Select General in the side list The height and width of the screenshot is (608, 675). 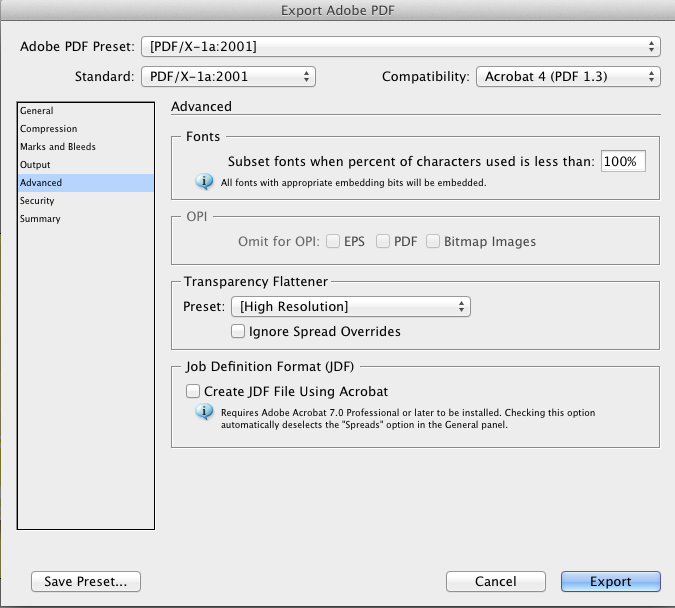point(86,111)
